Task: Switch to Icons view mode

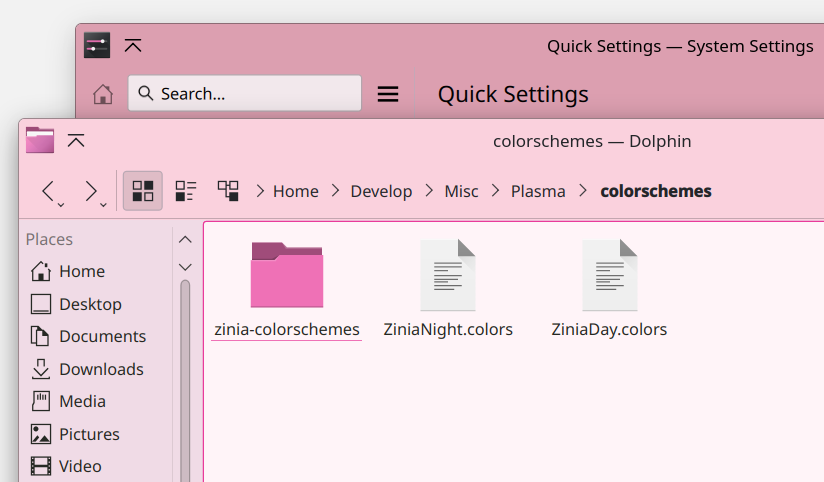Action: [142, 191]
